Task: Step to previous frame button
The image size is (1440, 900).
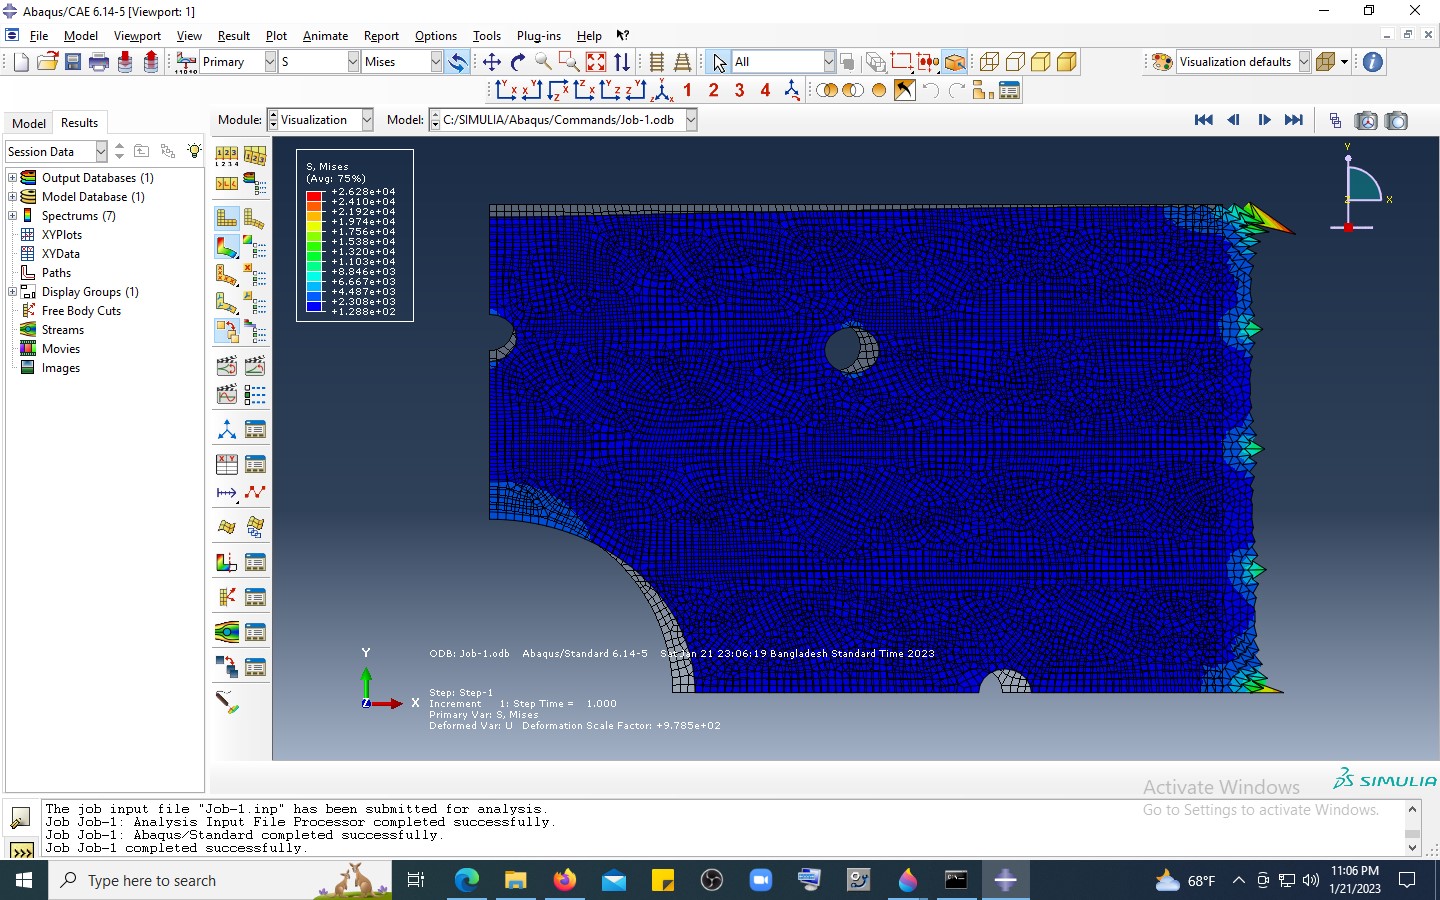Action: pyautogui.click(x=1233, y=120)
